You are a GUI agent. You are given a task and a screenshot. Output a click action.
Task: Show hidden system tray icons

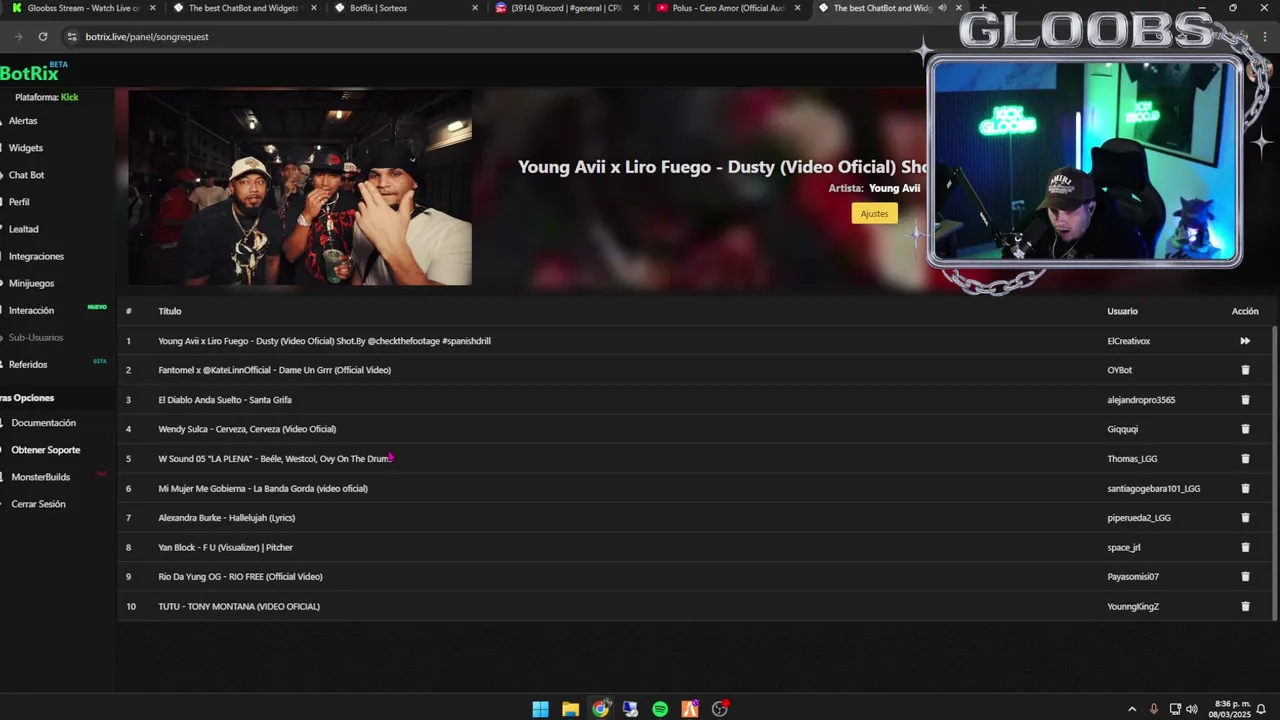point(1132,709)
